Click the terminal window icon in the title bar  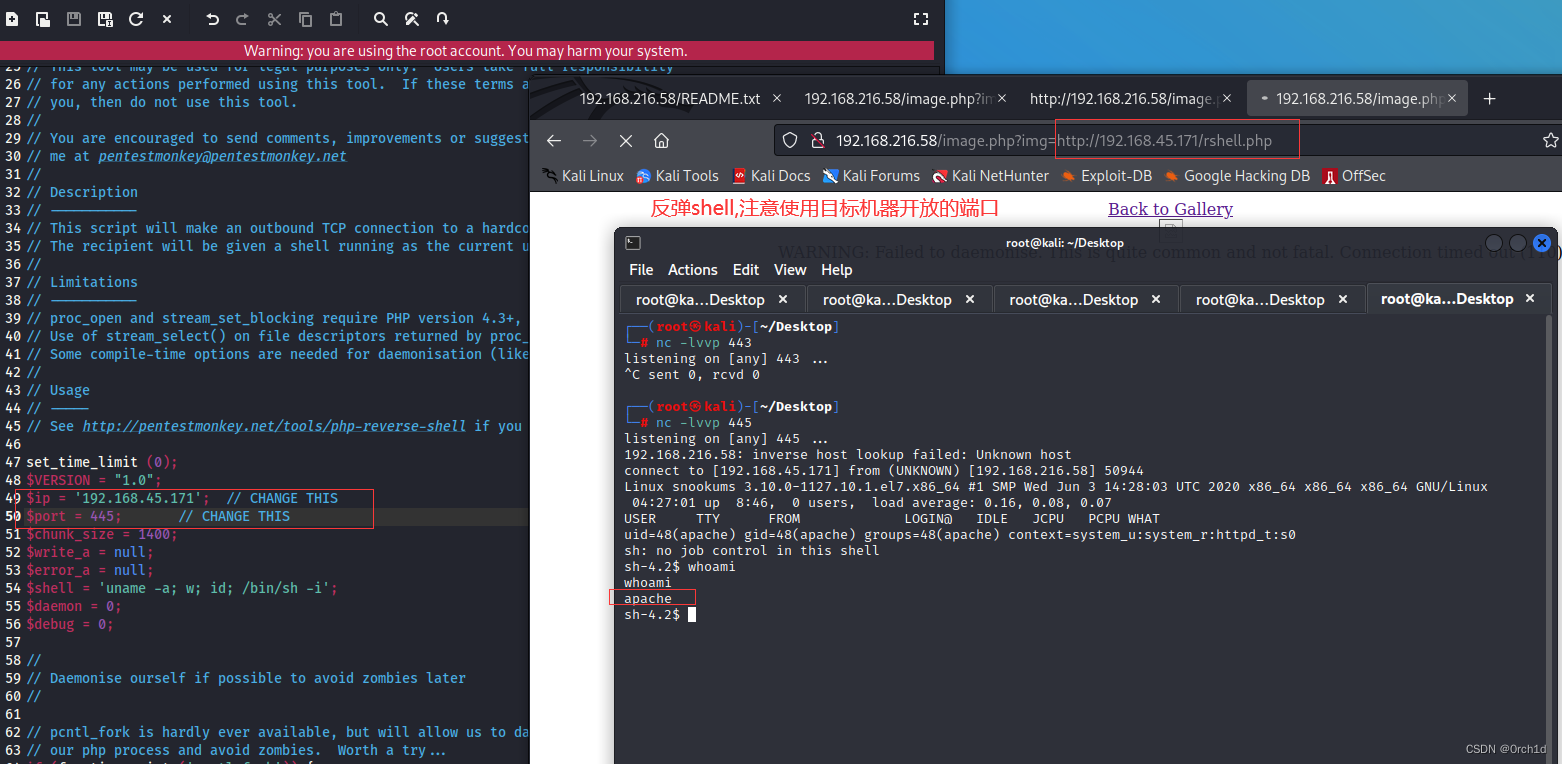click(x=632, y=243)
